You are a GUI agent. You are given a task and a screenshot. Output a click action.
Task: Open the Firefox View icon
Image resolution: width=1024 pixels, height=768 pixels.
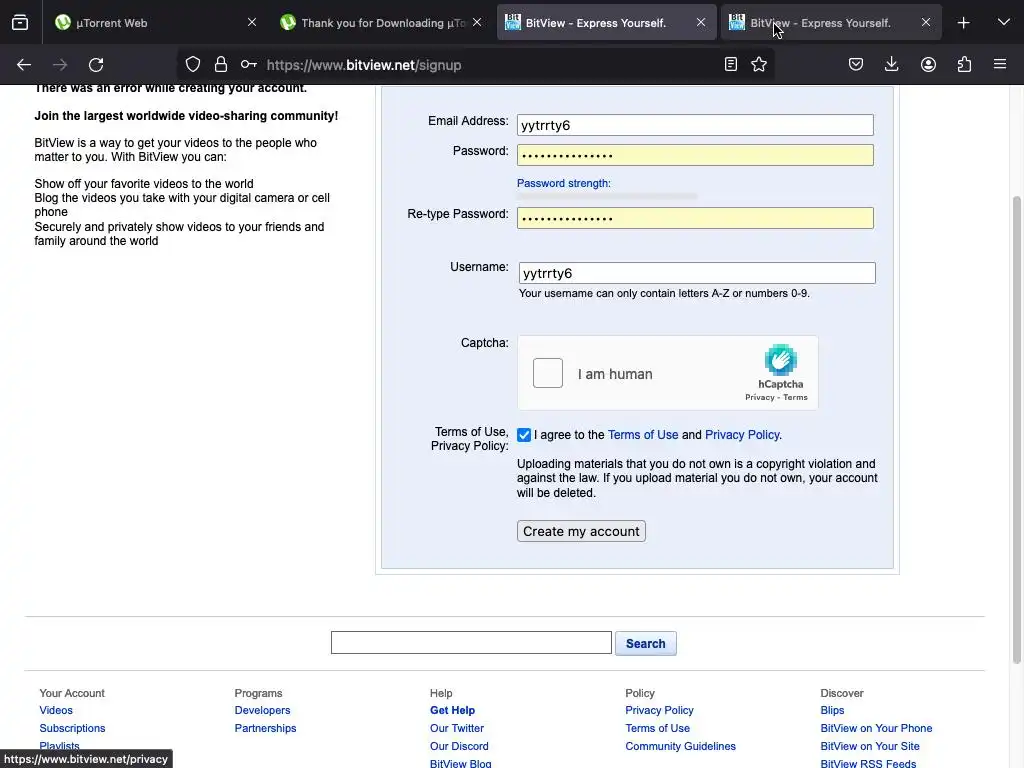point(20,23)
